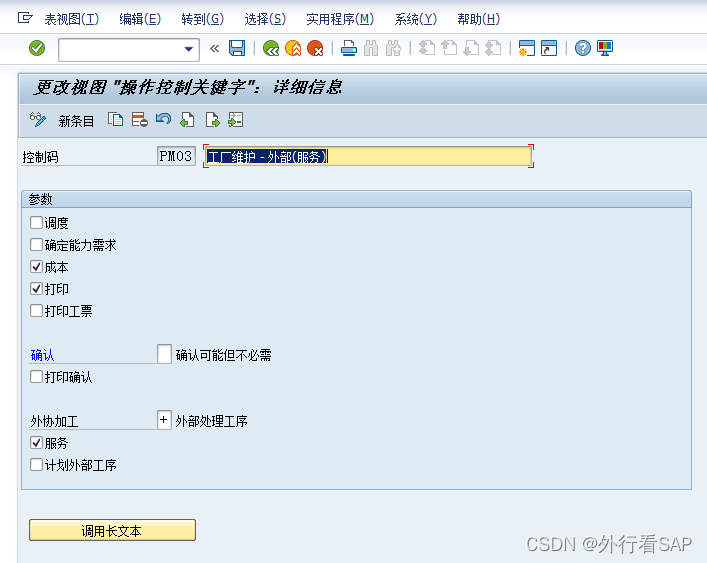The height and width of the screenshot is (563, 707).
Task: Enable the 打印确认 checkbox
Action: click(37, 376)
